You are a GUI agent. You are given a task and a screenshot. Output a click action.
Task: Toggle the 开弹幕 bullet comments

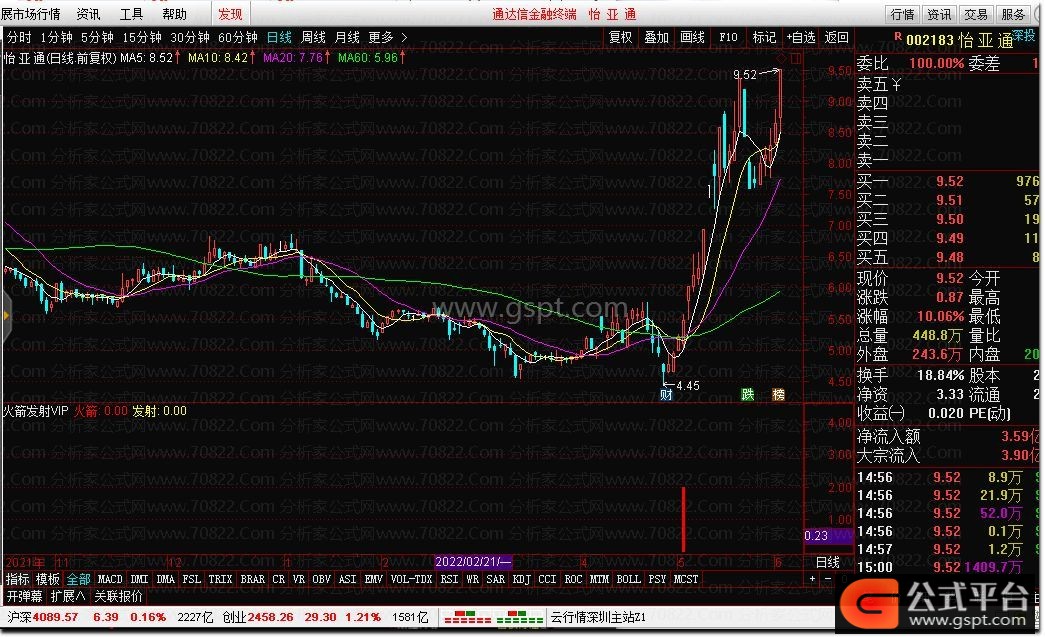(x=25, y=596)
